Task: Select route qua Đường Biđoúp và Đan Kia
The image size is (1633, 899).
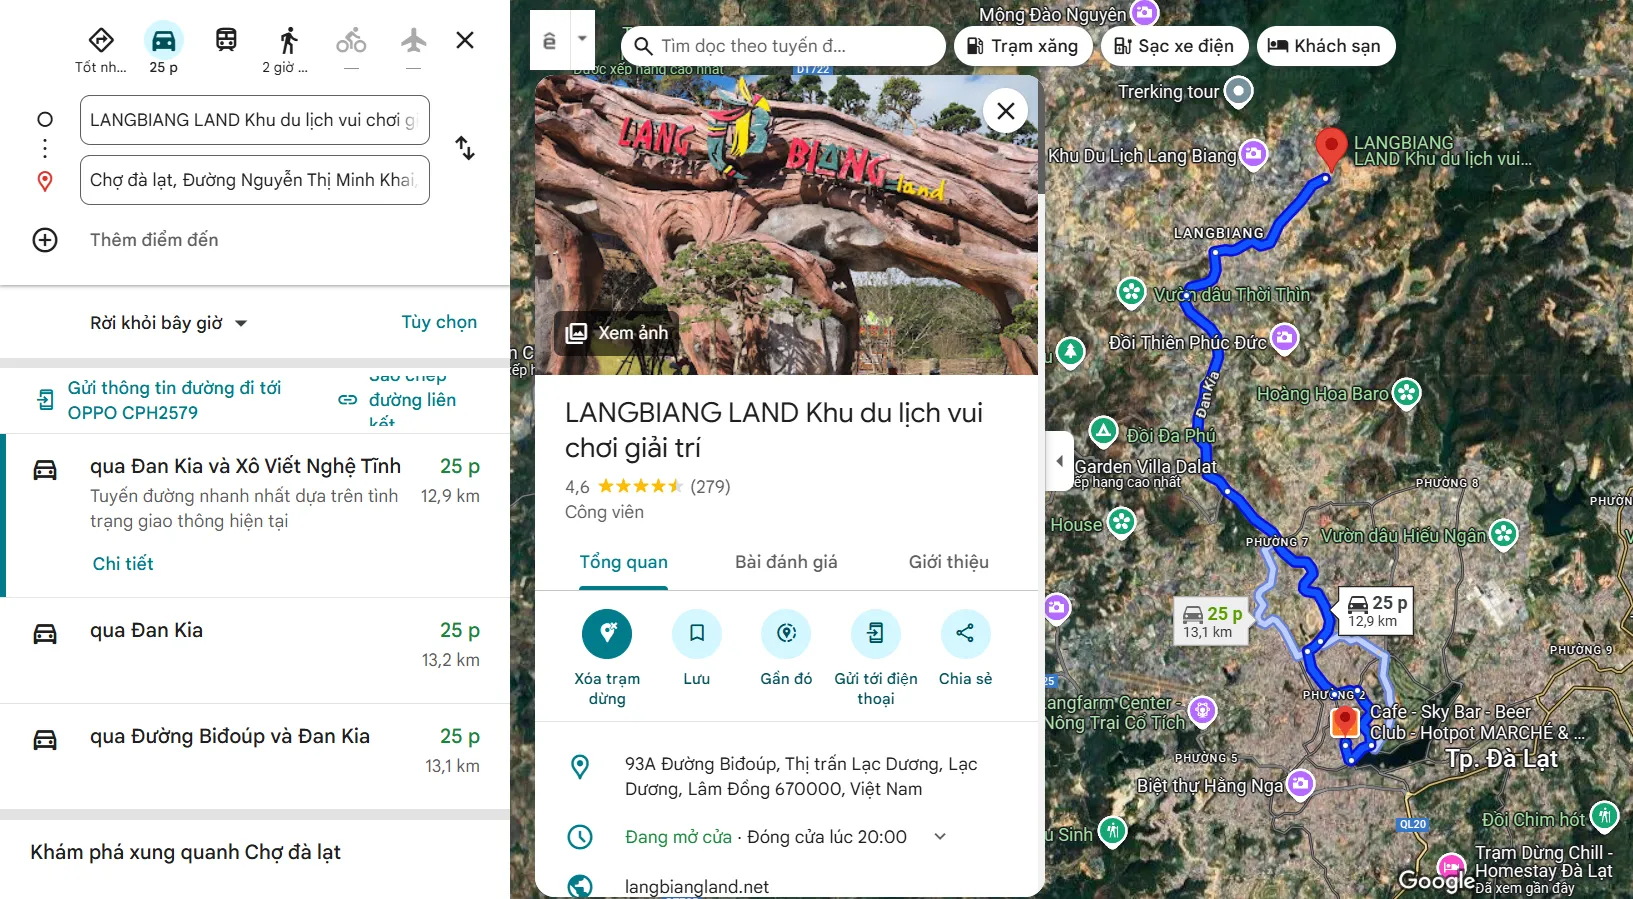Action: (255, 755)
